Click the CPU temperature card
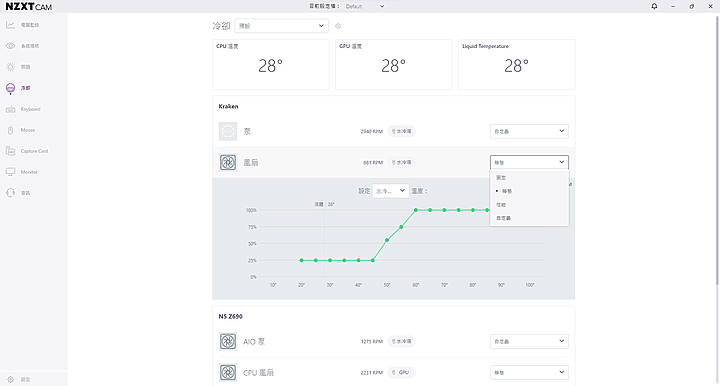The image size is (720, 386). [270, 64]
